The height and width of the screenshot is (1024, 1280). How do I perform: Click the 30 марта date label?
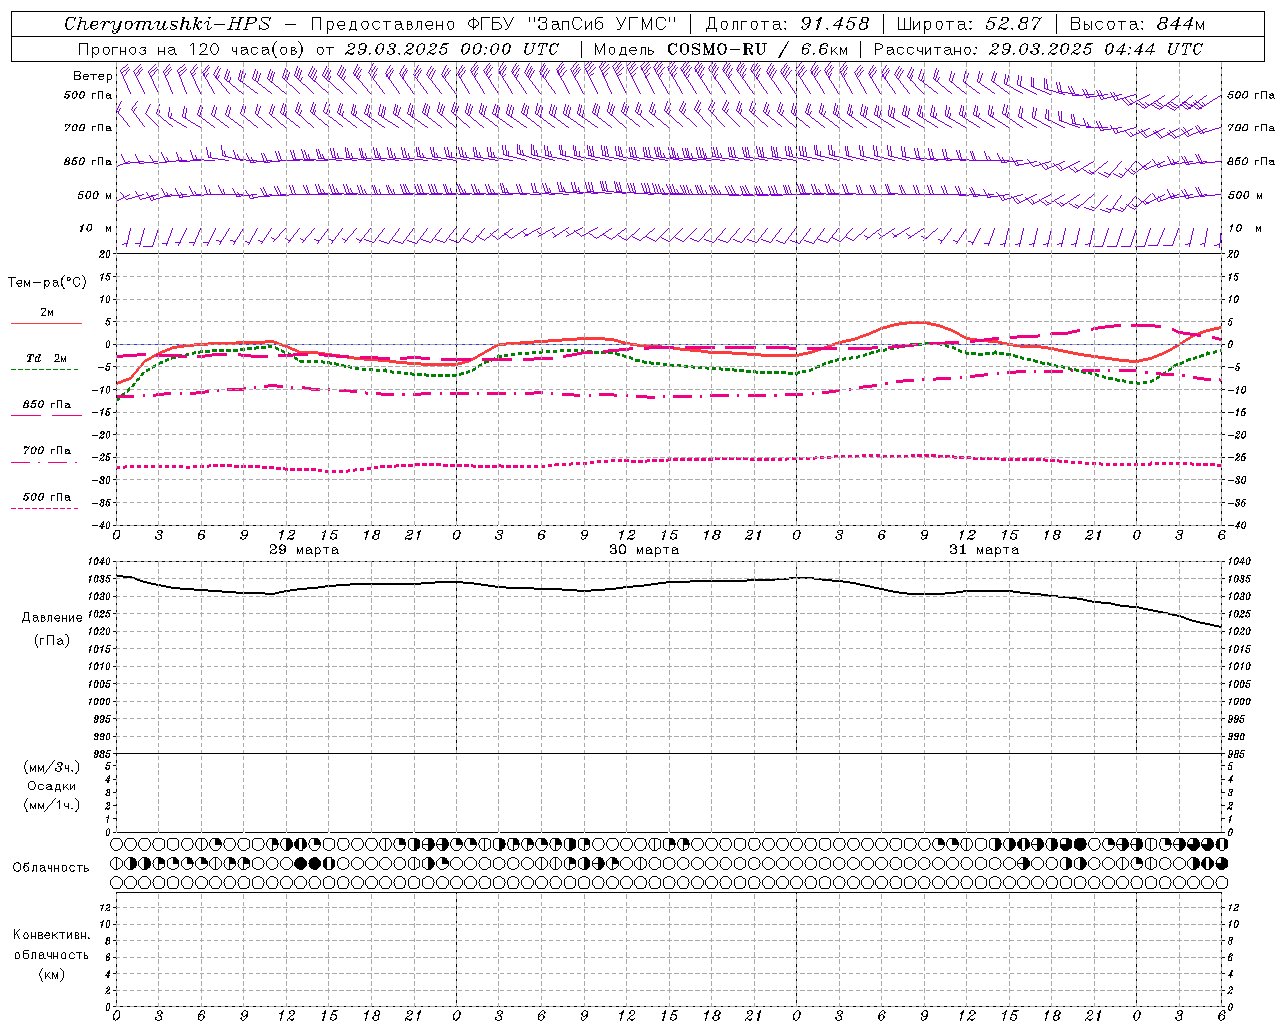click(644, 550)
